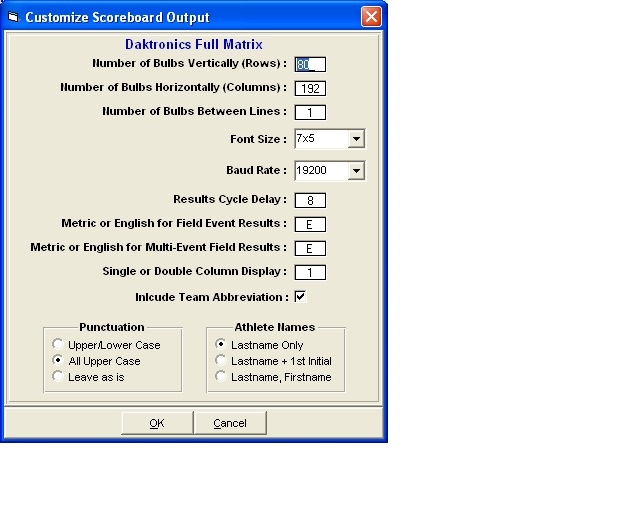Click the Punctuation group label
The height and width of the screenshot is (512, 640).
[x=112, y=327]
